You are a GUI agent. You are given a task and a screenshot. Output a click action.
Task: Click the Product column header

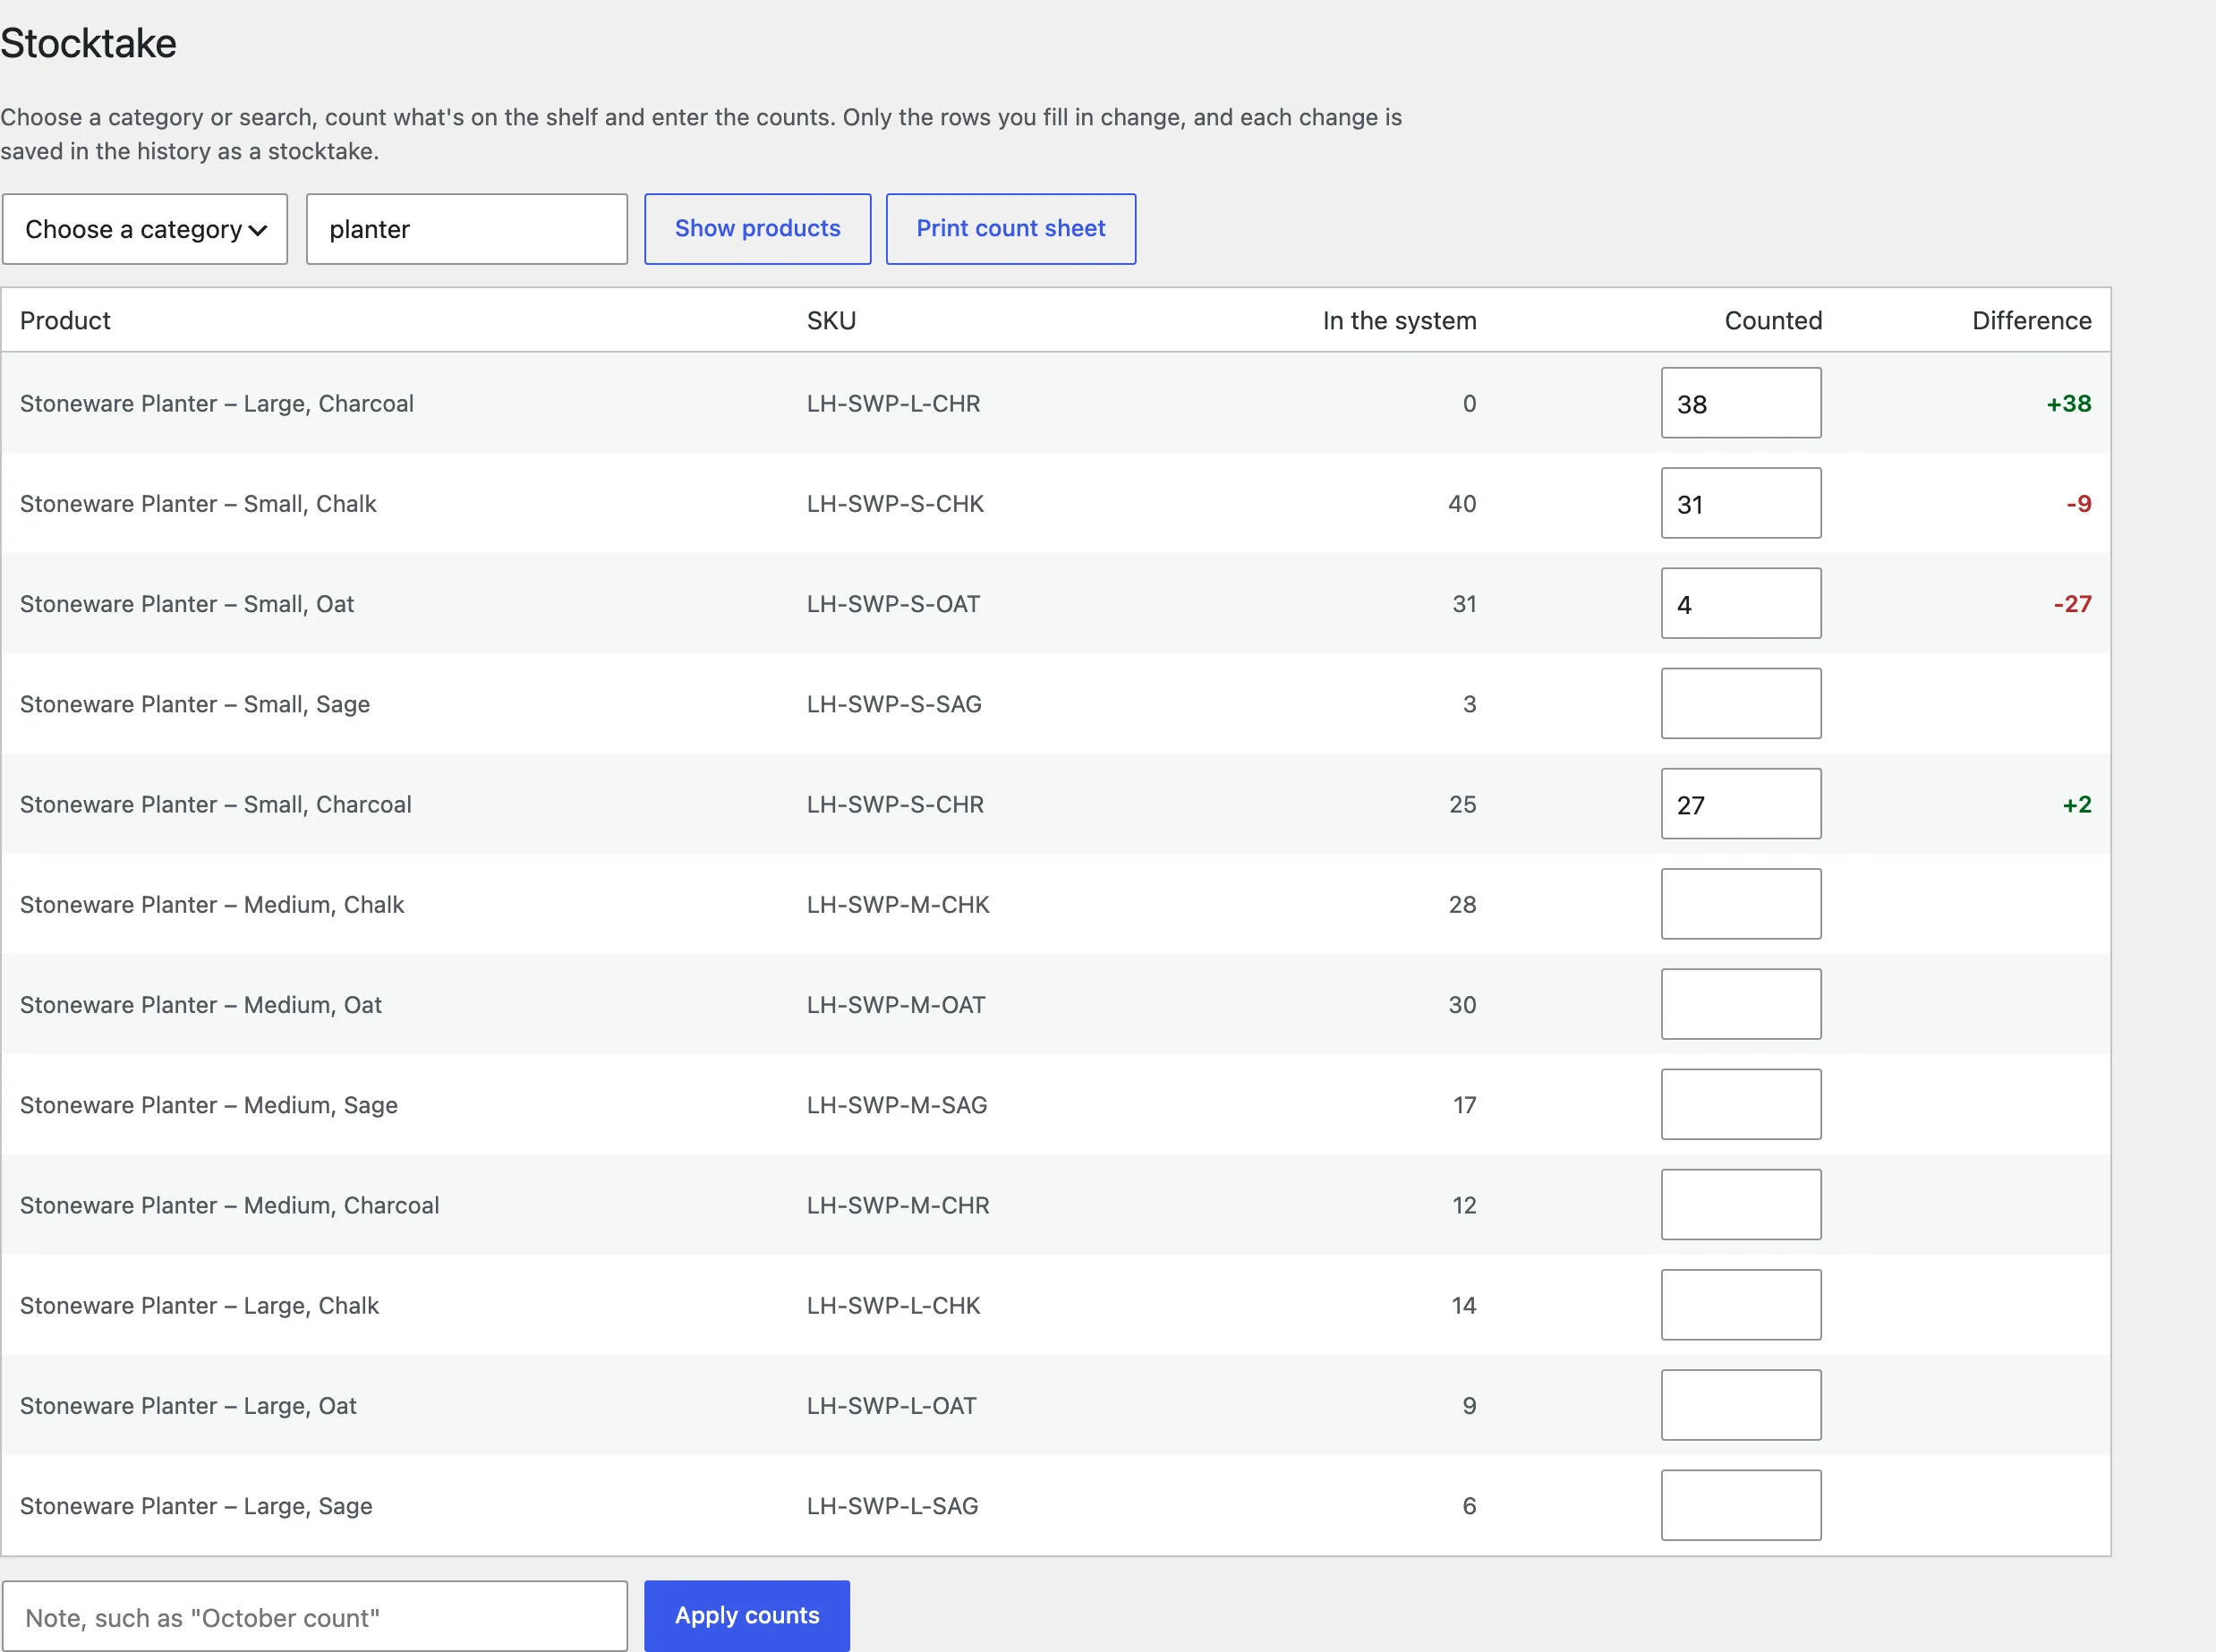tap(65, 321)
